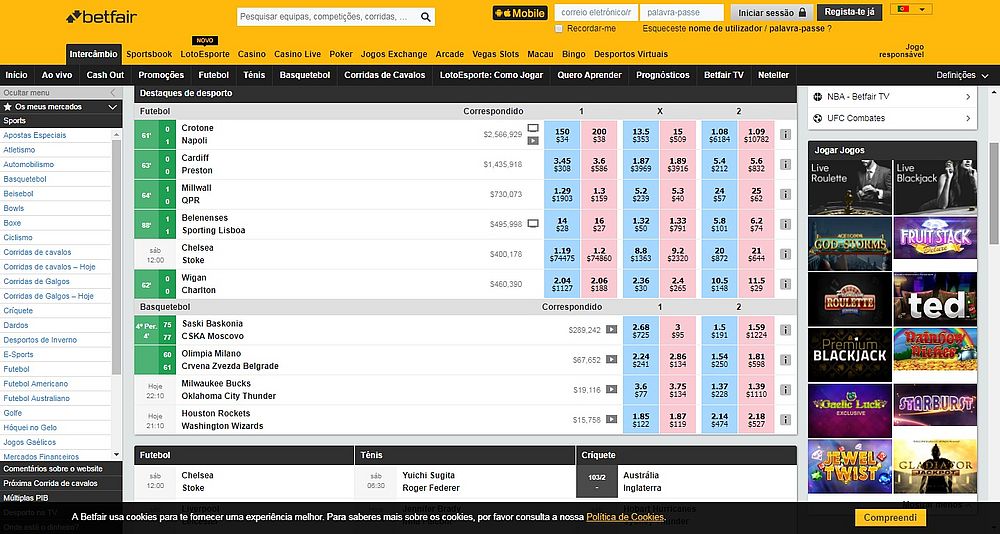Screen dimensions: 1000x534
Task: Click the search magnifier icon
Action: coord(425,17)
